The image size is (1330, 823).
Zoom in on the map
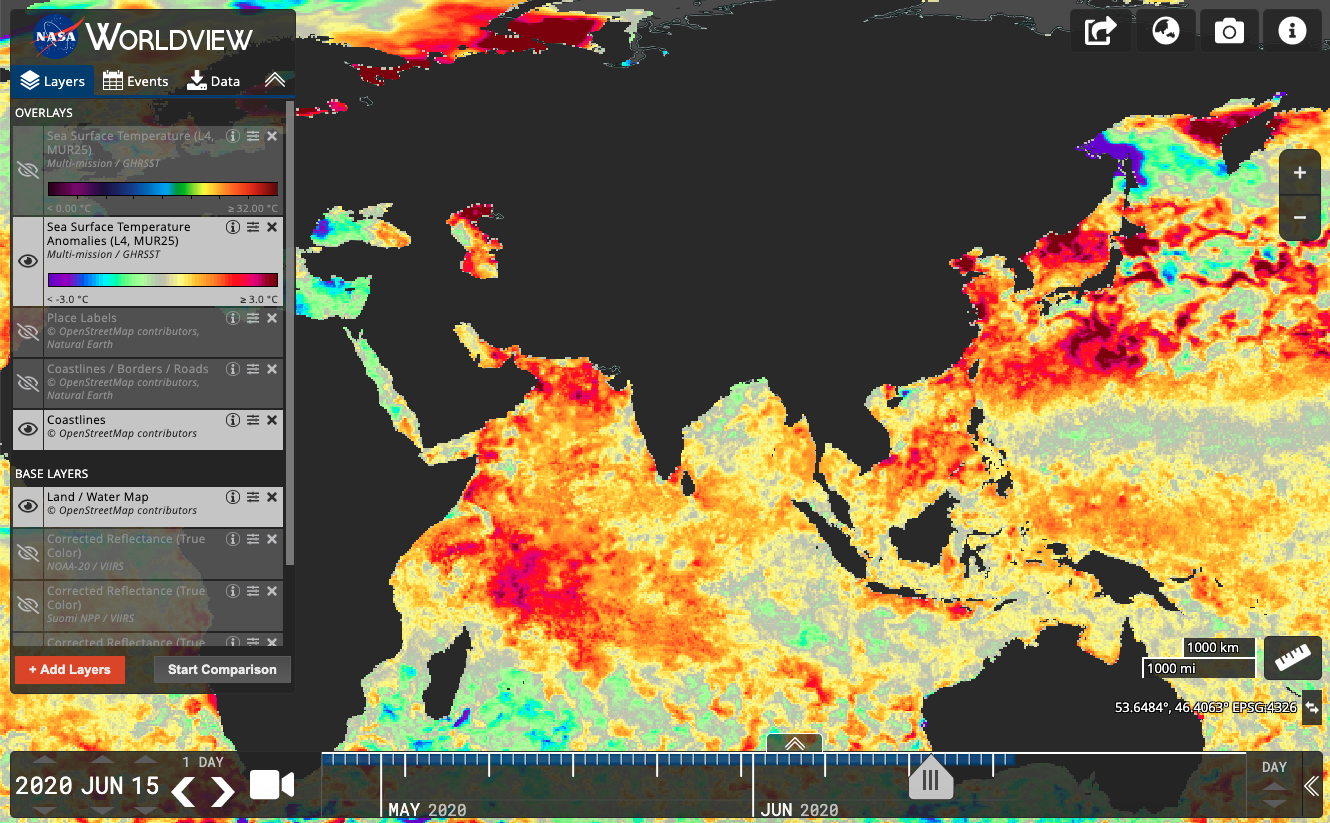pos(1300,173)
